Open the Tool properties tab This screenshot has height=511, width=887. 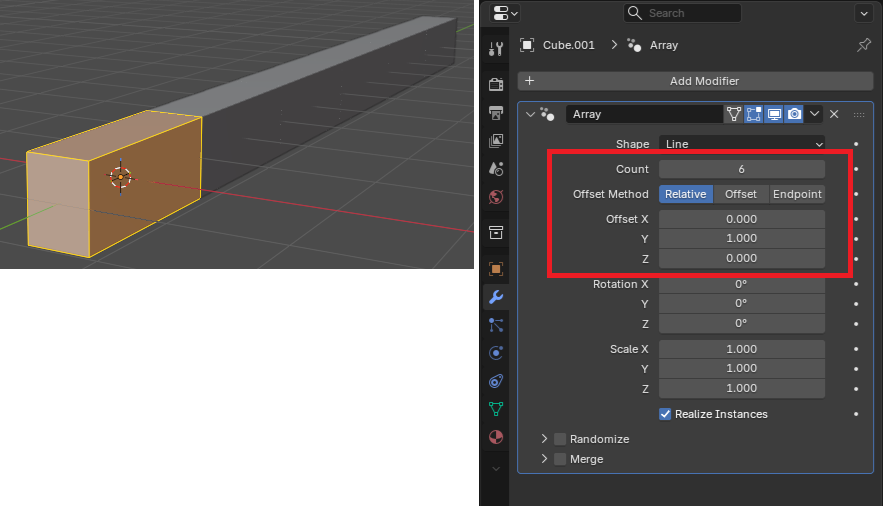(x=496, y=49)
